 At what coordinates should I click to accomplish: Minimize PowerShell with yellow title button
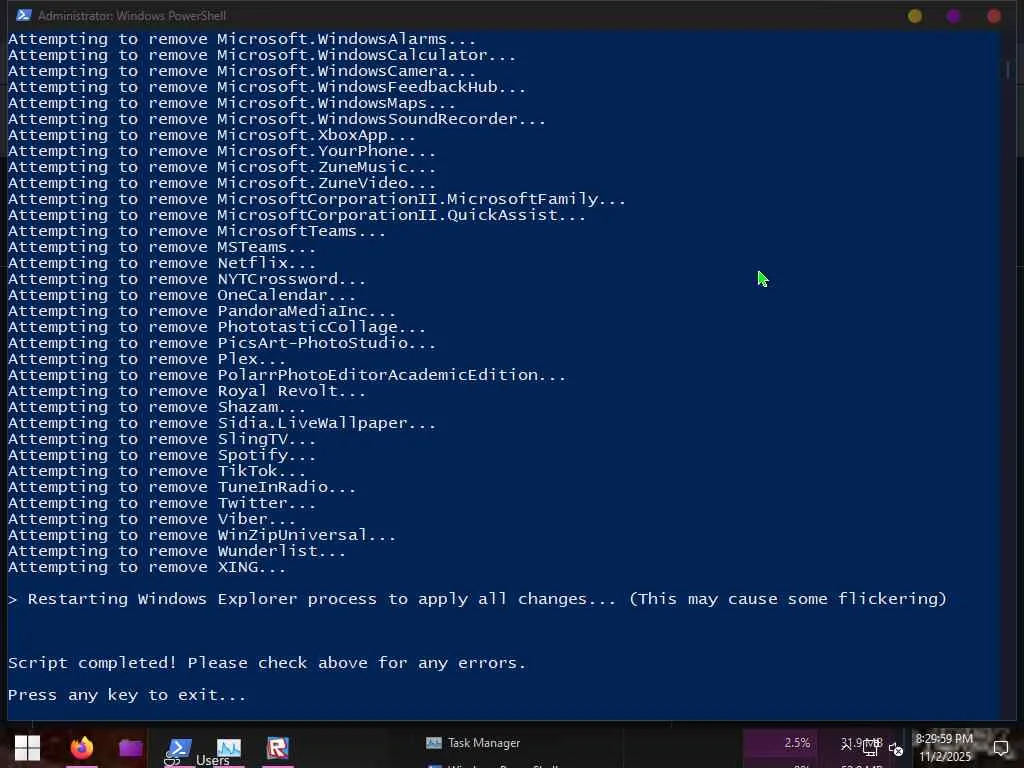[915, 16]
